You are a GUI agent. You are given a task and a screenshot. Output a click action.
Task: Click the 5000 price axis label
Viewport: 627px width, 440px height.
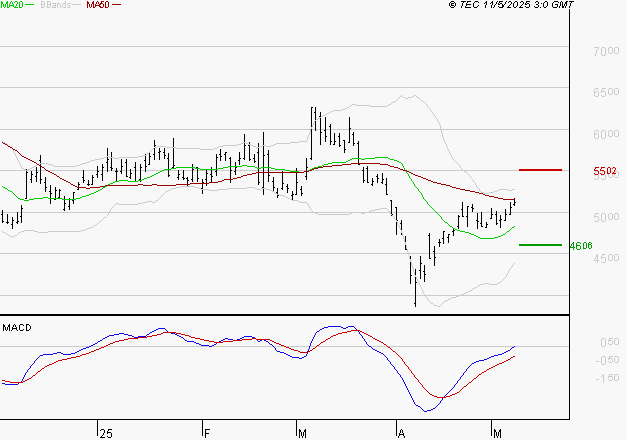coord(607,217)
